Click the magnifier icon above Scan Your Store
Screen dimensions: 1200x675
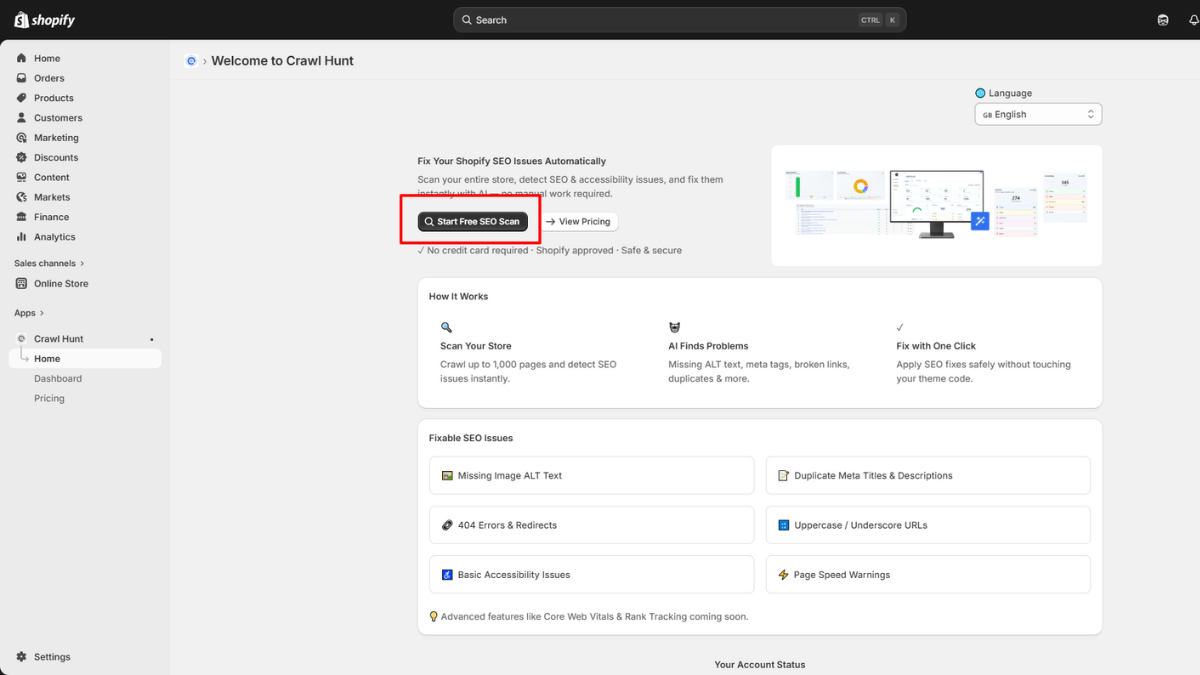coord(446,327)
